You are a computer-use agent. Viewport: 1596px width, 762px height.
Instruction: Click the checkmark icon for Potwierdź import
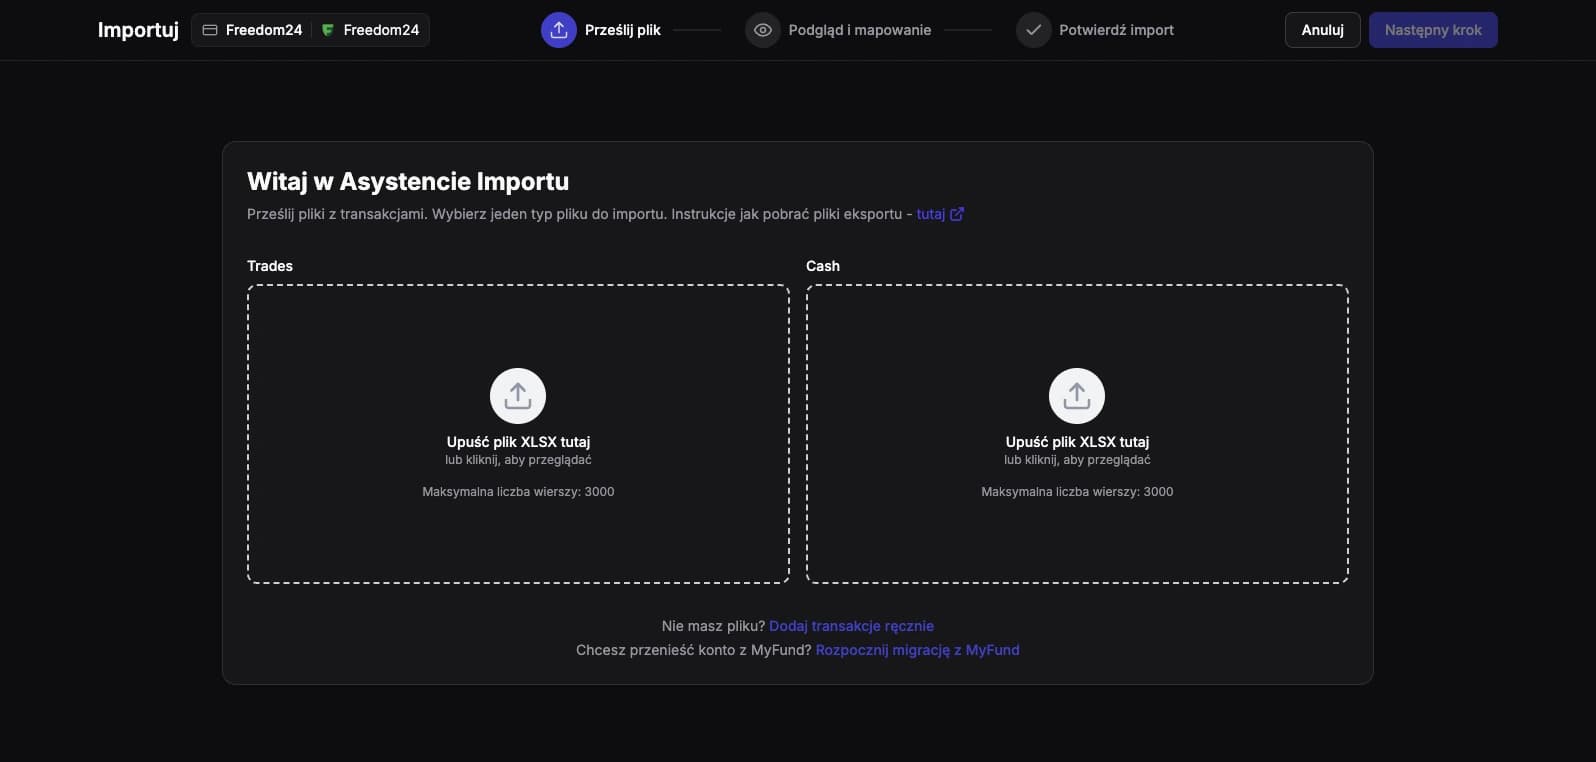point(1034,30)
